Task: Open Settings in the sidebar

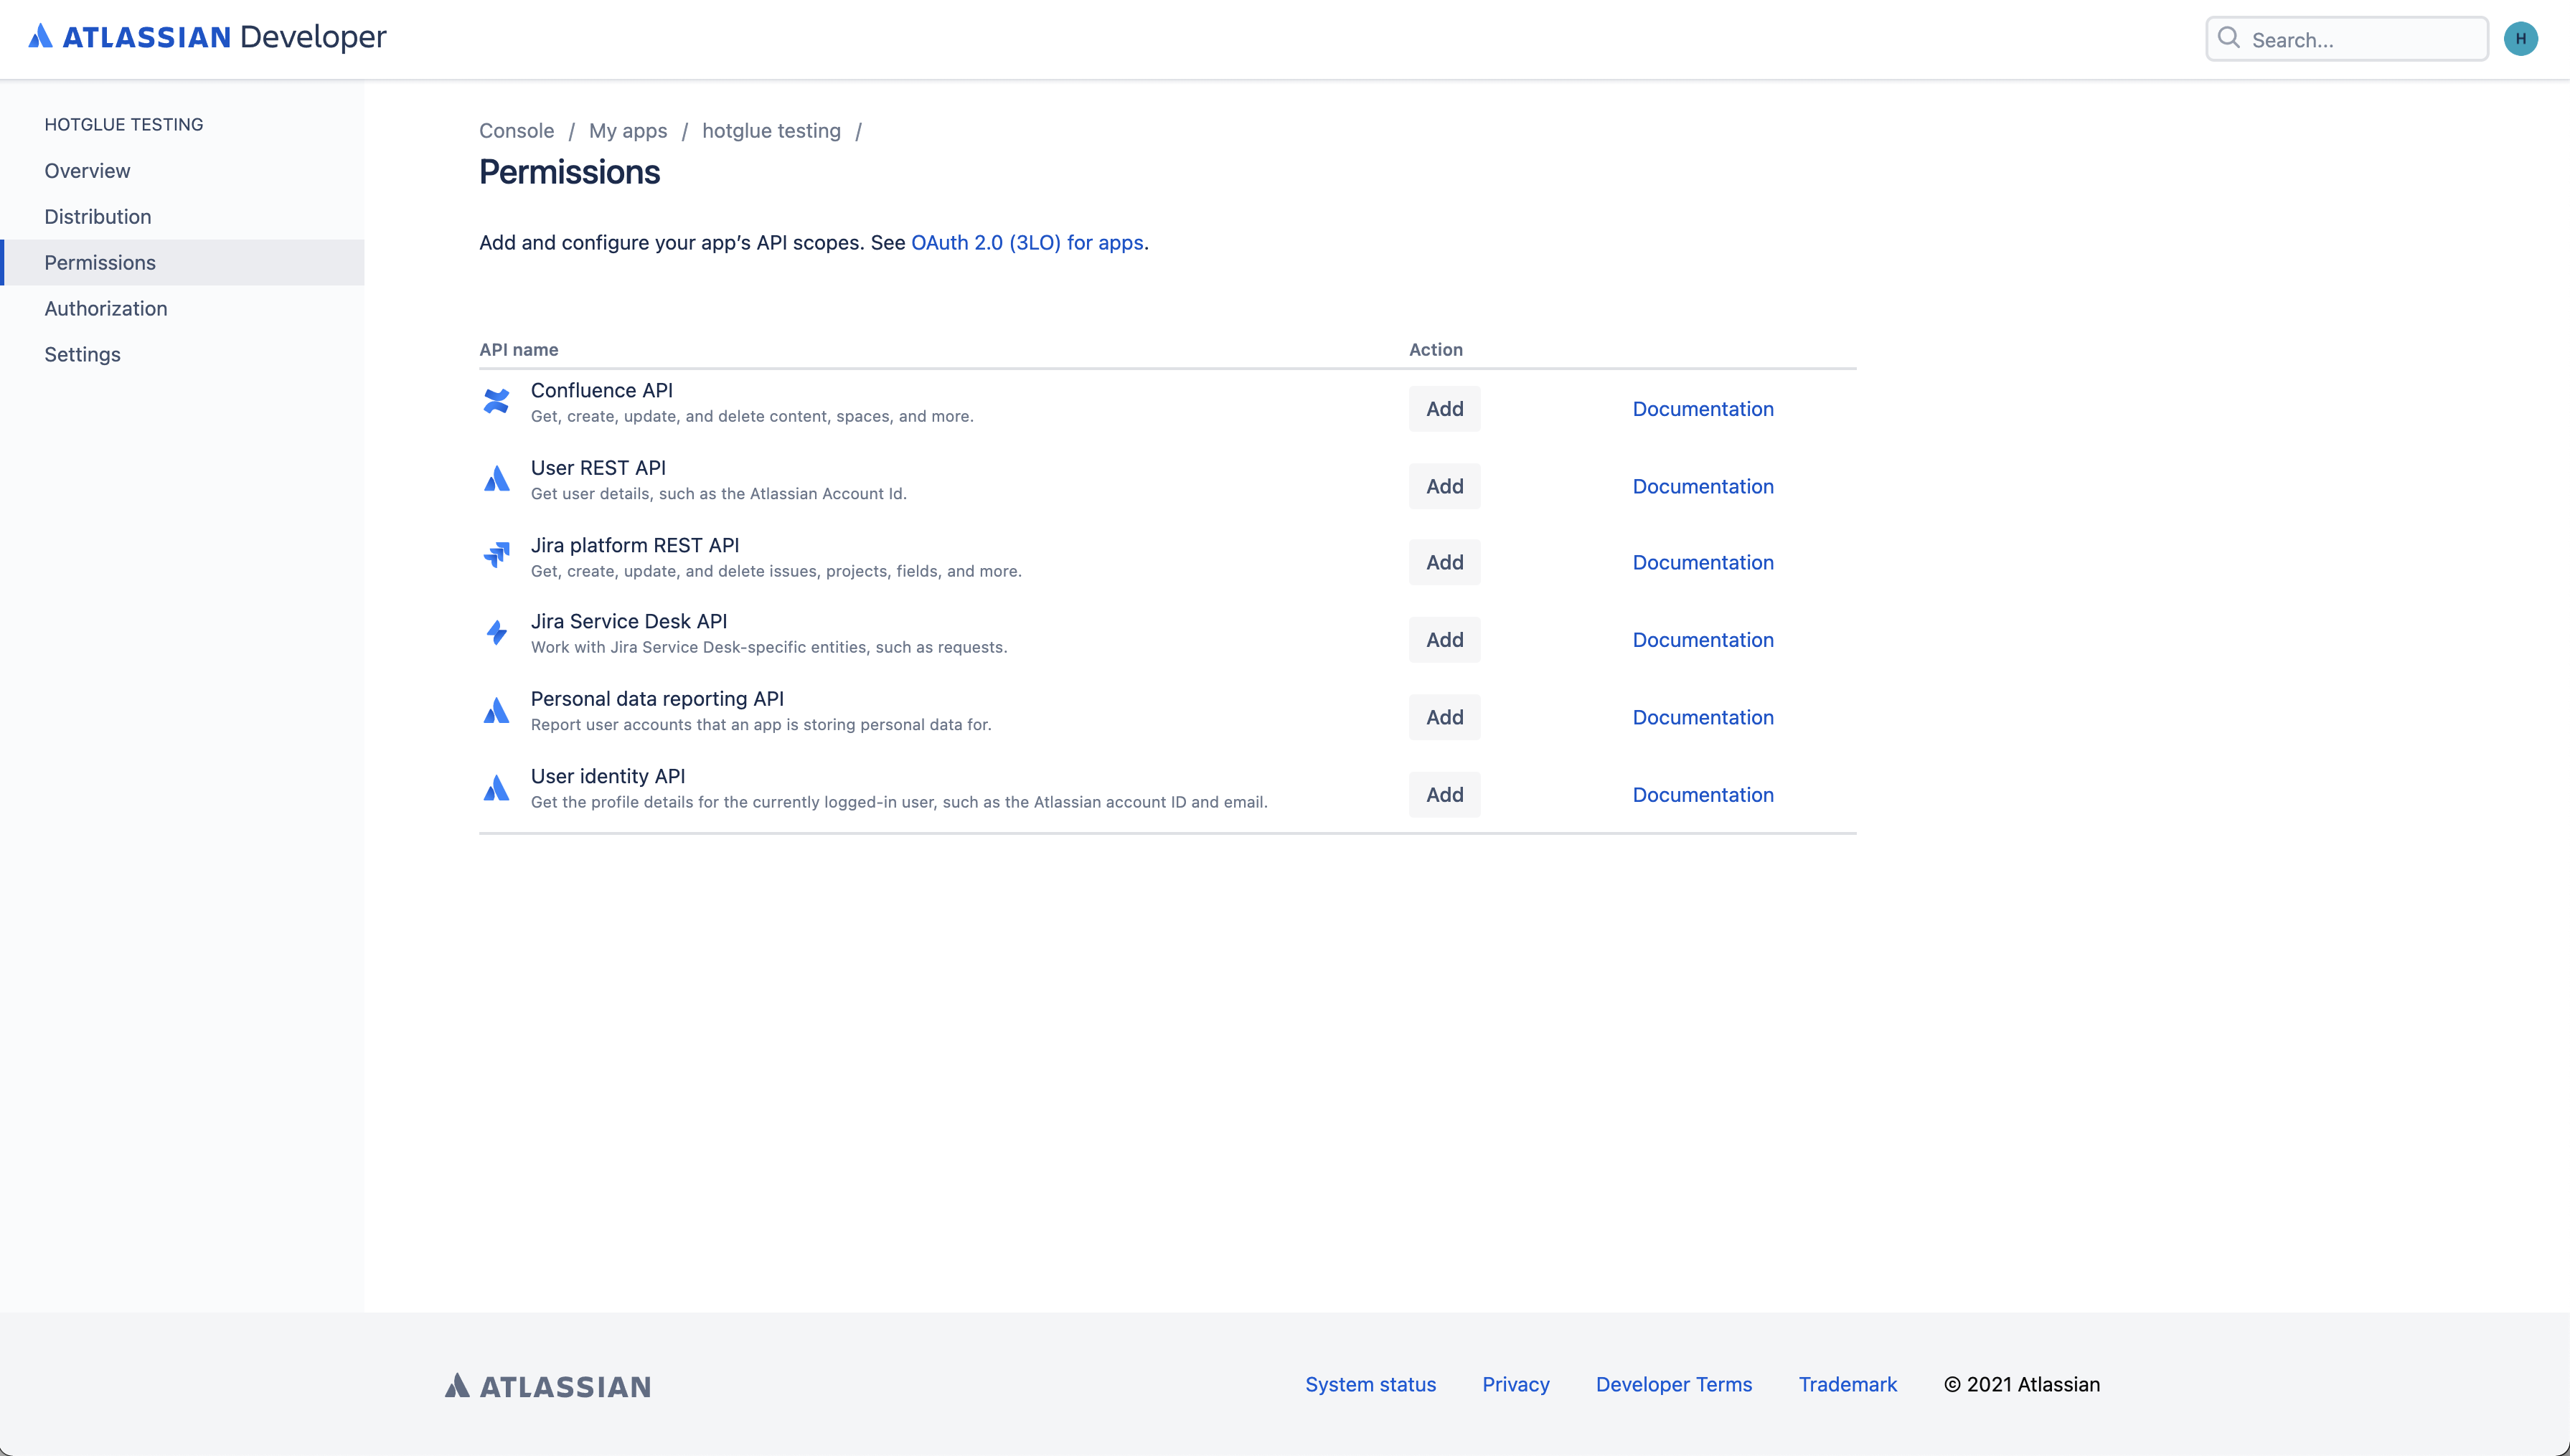Action: coord(82,355)
